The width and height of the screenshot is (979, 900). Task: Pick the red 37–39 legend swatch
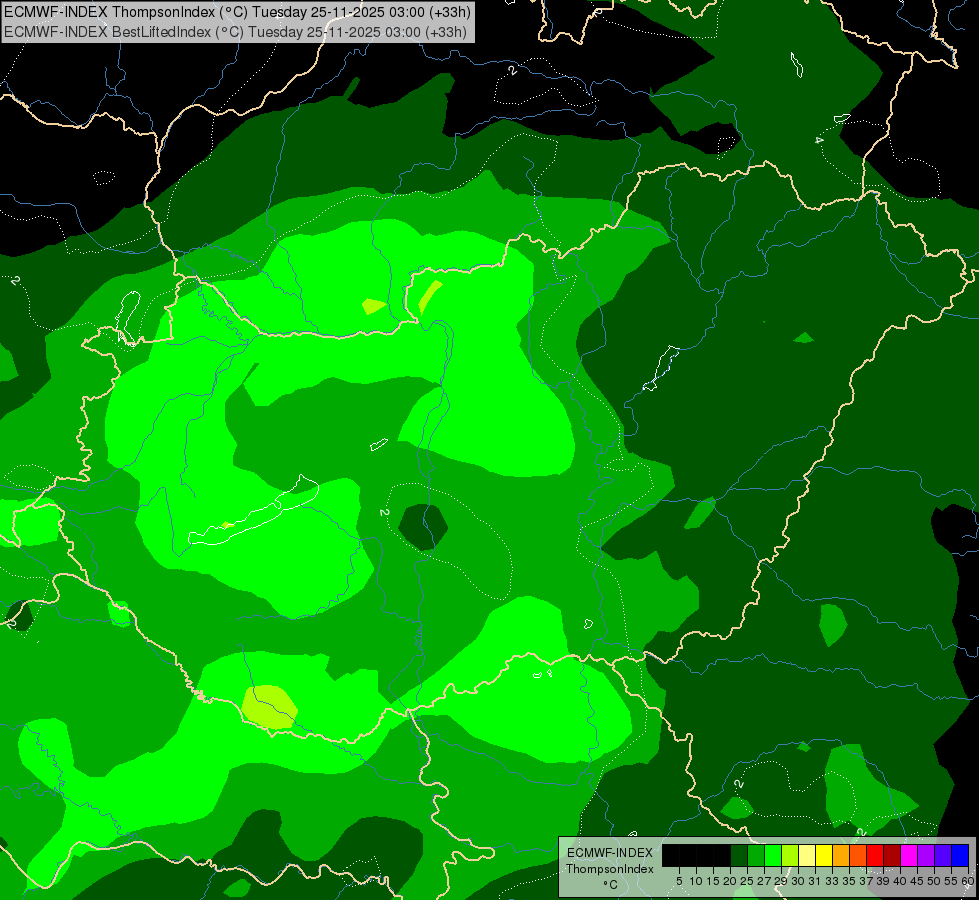[875, 855]
